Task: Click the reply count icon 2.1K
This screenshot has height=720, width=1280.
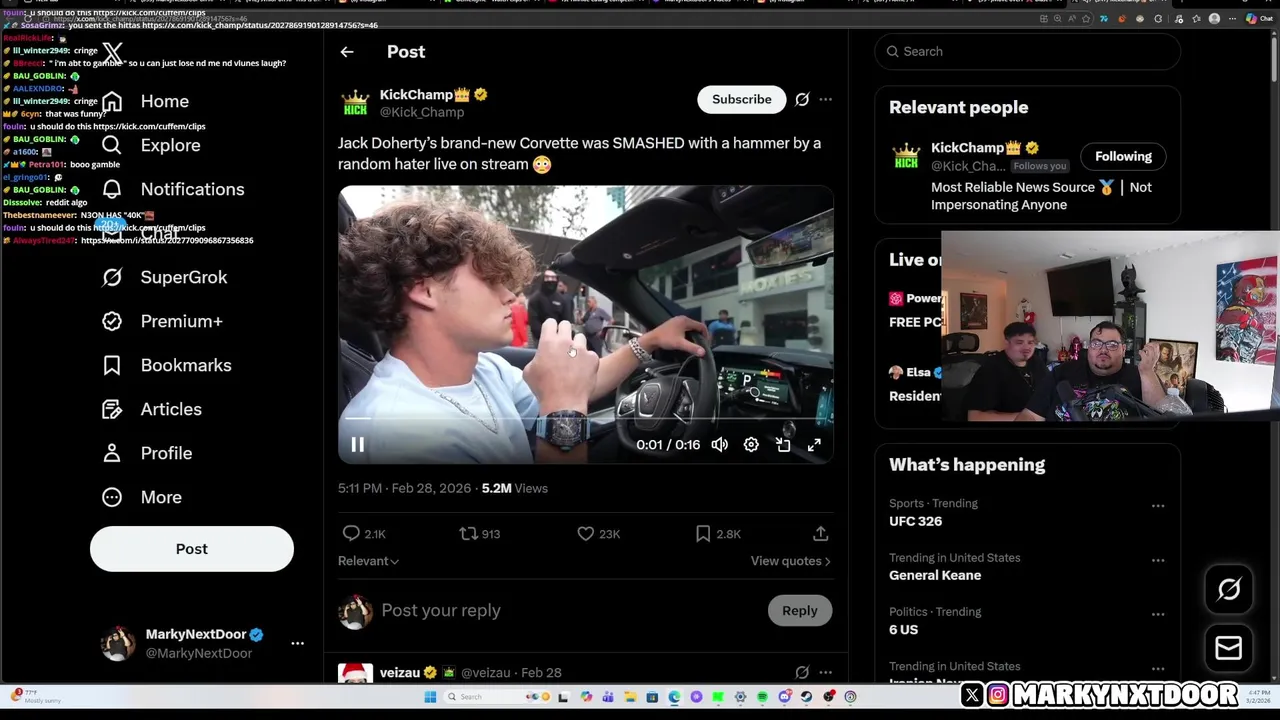Action: coord(351,534)
